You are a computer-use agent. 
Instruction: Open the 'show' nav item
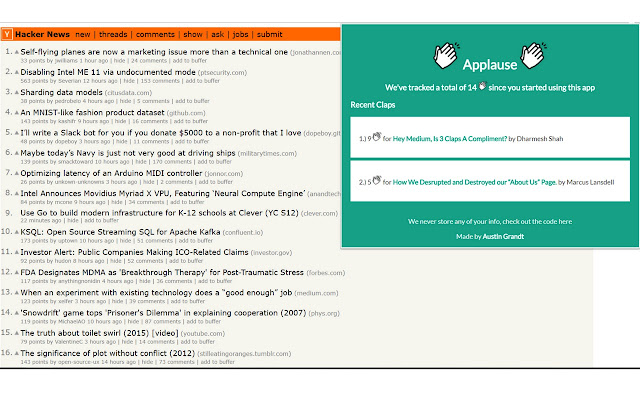(x=193, y=34)
